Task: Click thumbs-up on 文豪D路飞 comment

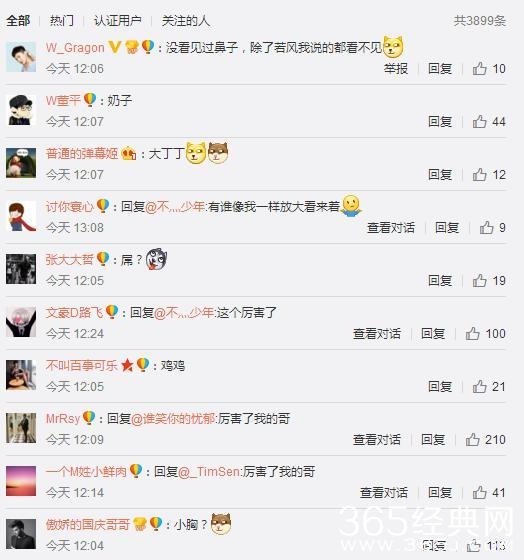Action: pyautogui.click(x=472, y=334)
